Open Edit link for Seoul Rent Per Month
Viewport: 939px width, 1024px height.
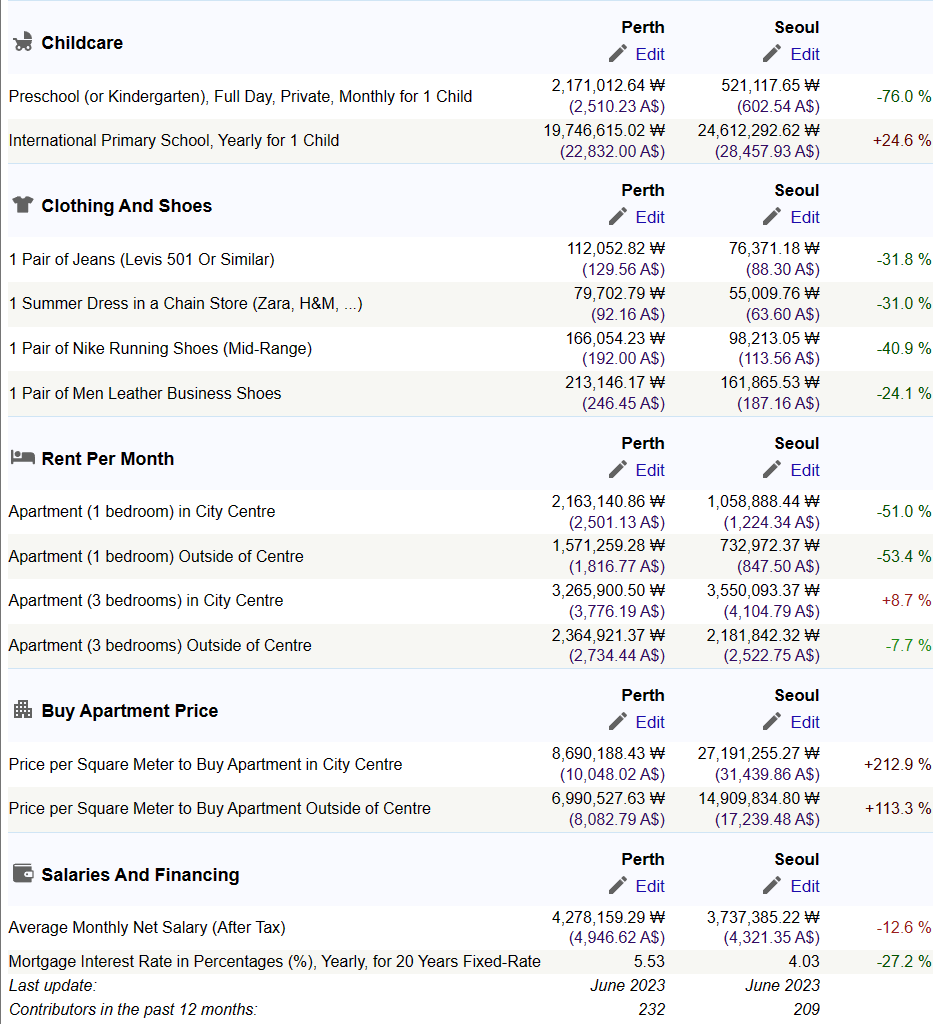click(804, 470)
